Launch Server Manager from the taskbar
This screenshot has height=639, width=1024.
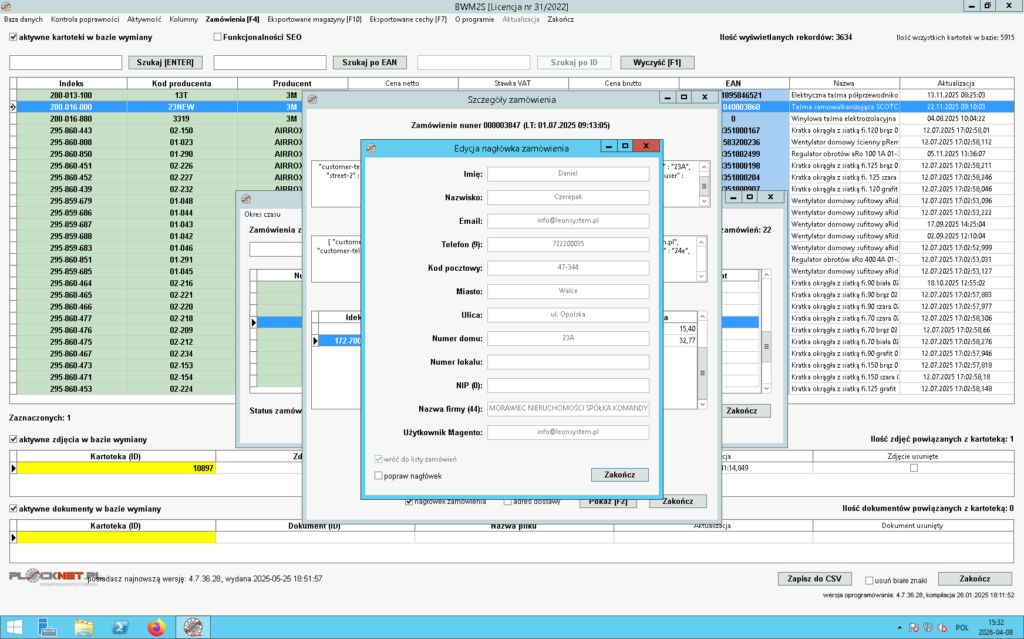tap(47, 627)
